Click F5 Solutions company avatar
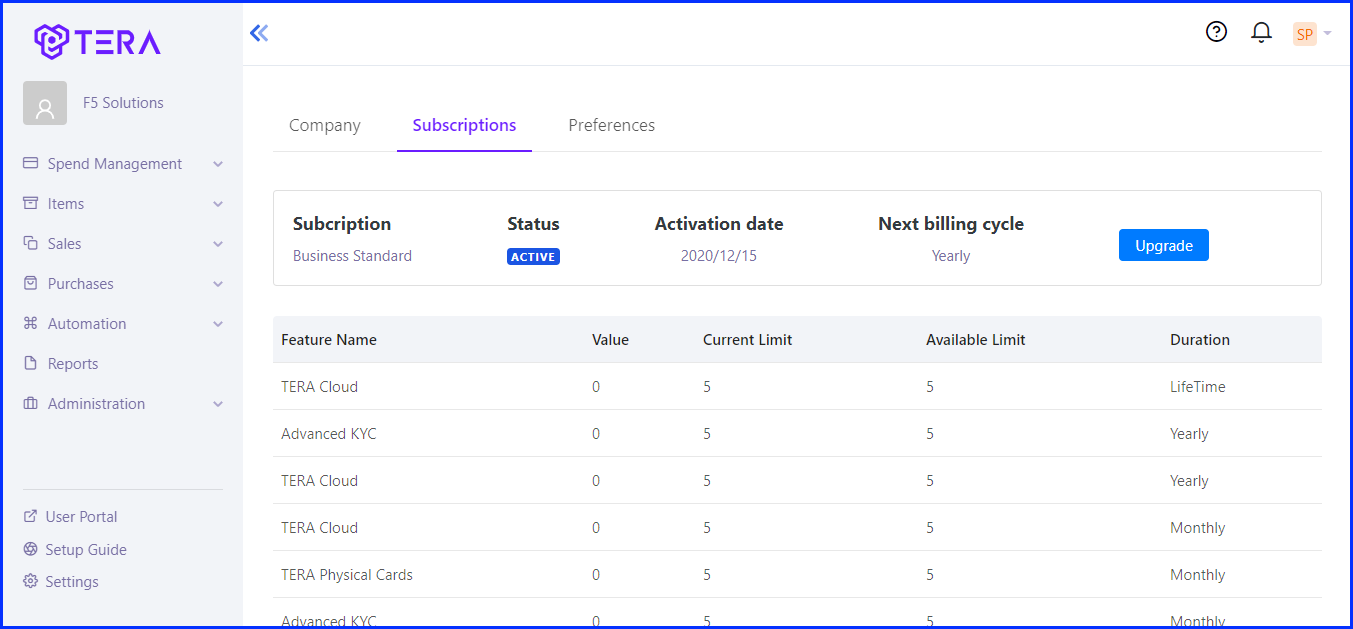Viewport: 1353px width, 629px height. [45, 103]
